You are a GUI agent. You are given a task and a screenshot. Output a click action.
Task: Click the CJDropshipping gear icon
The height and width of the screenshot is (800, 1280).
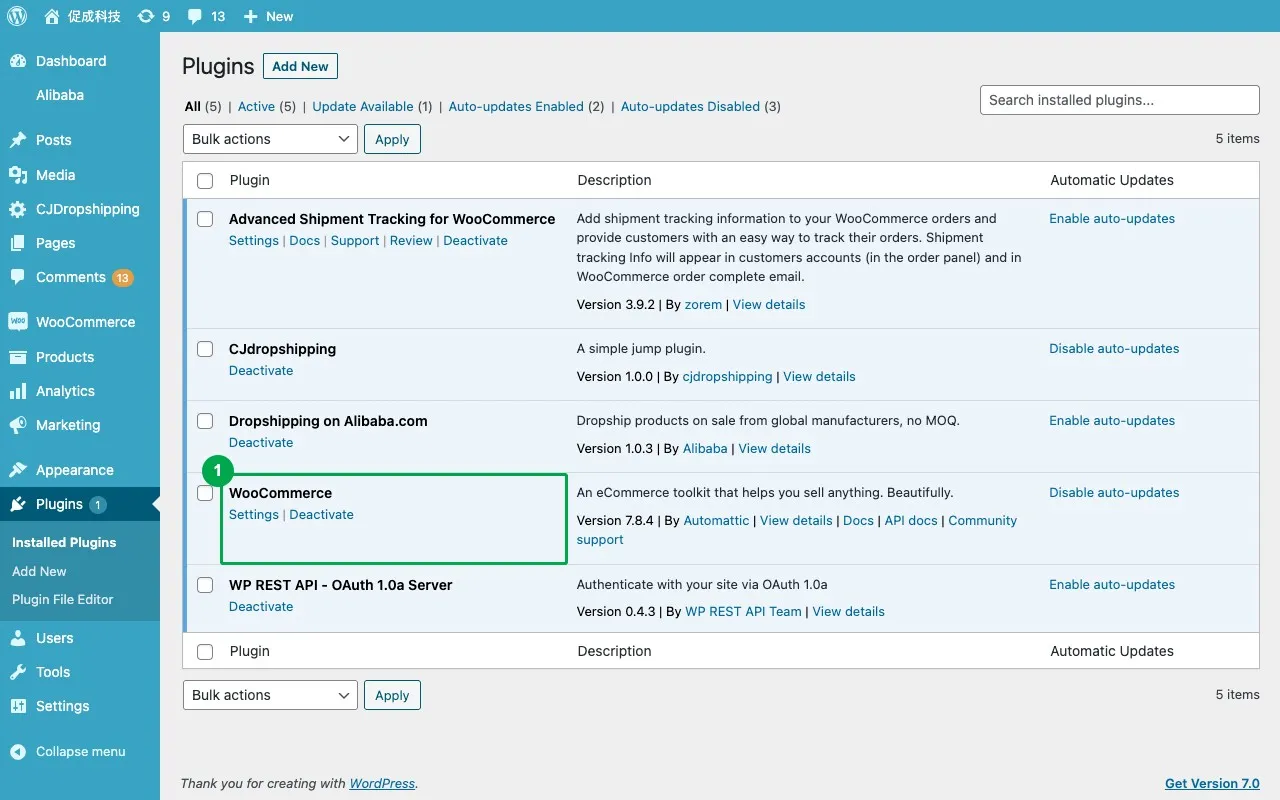point(18,209)
